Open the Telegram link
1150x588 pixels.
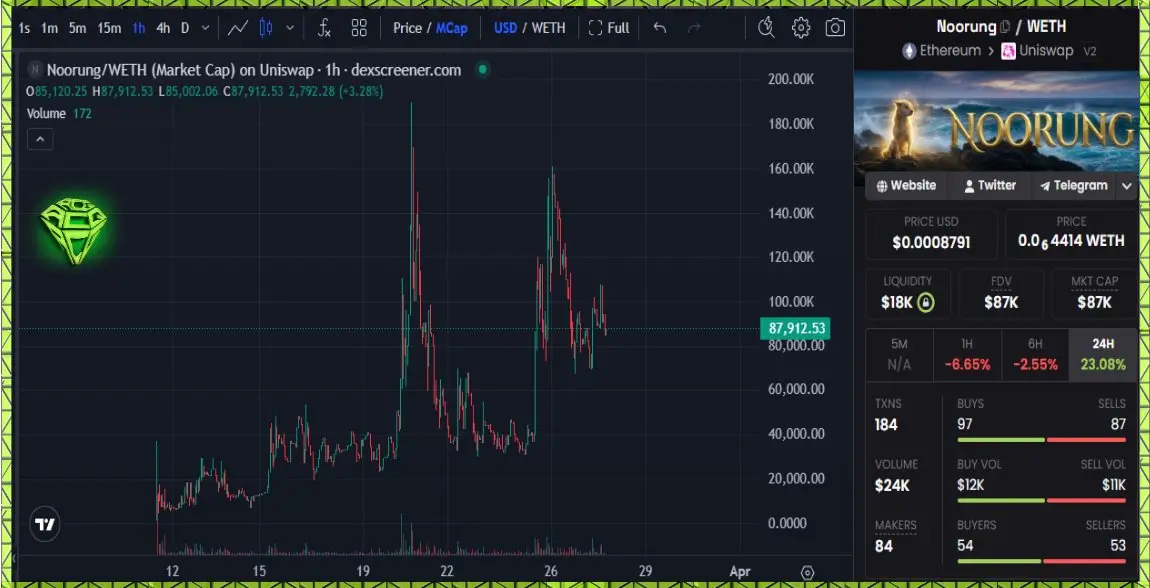click(x=1074, y=185)
